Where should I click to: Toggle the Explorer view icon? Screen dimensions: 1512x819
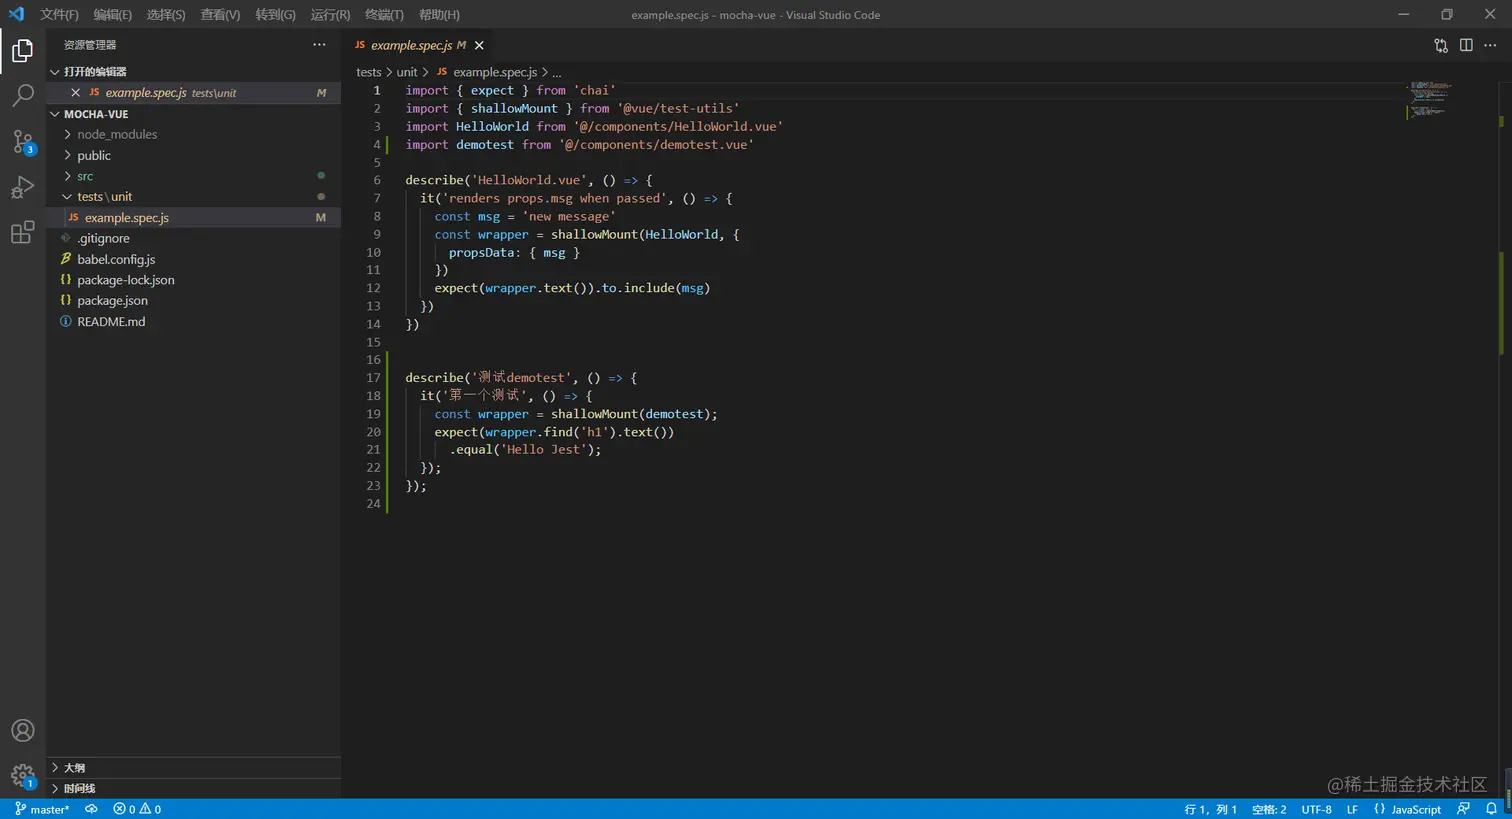tap(22, 50)
